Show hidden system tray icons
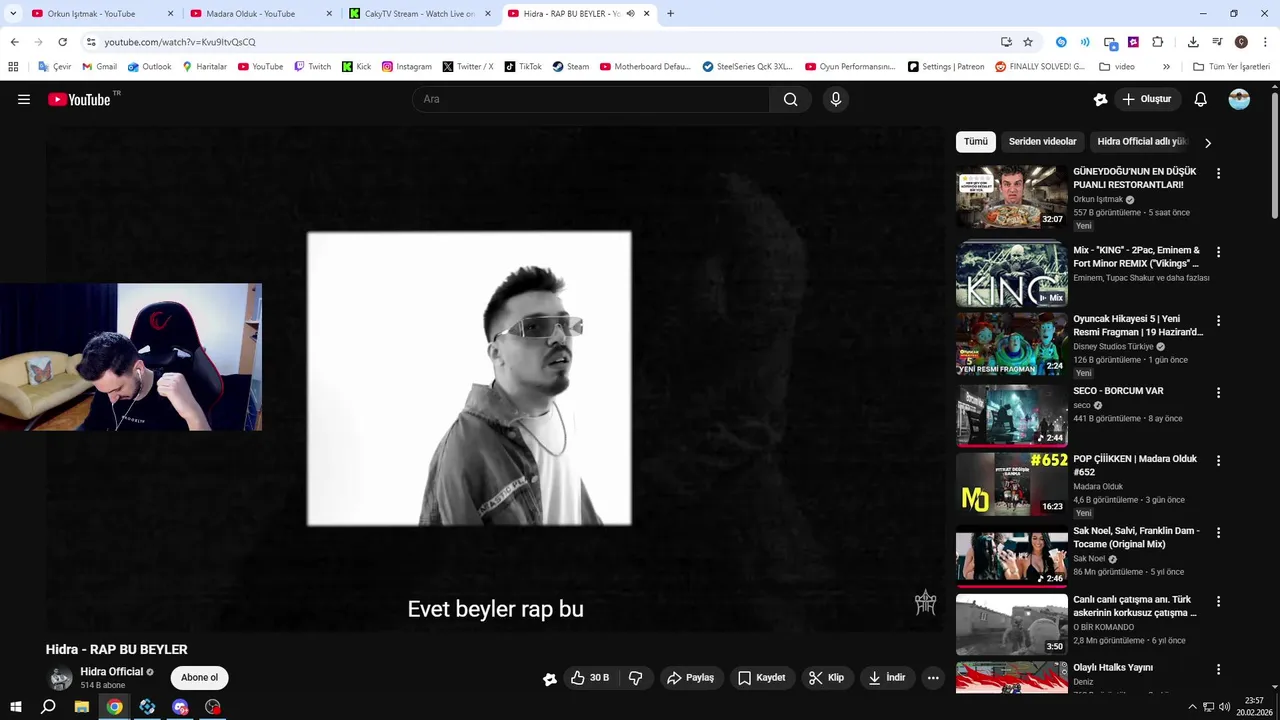Image resolution: width=1280 pixels, height=720 pixels. [x=1194, y=707]
